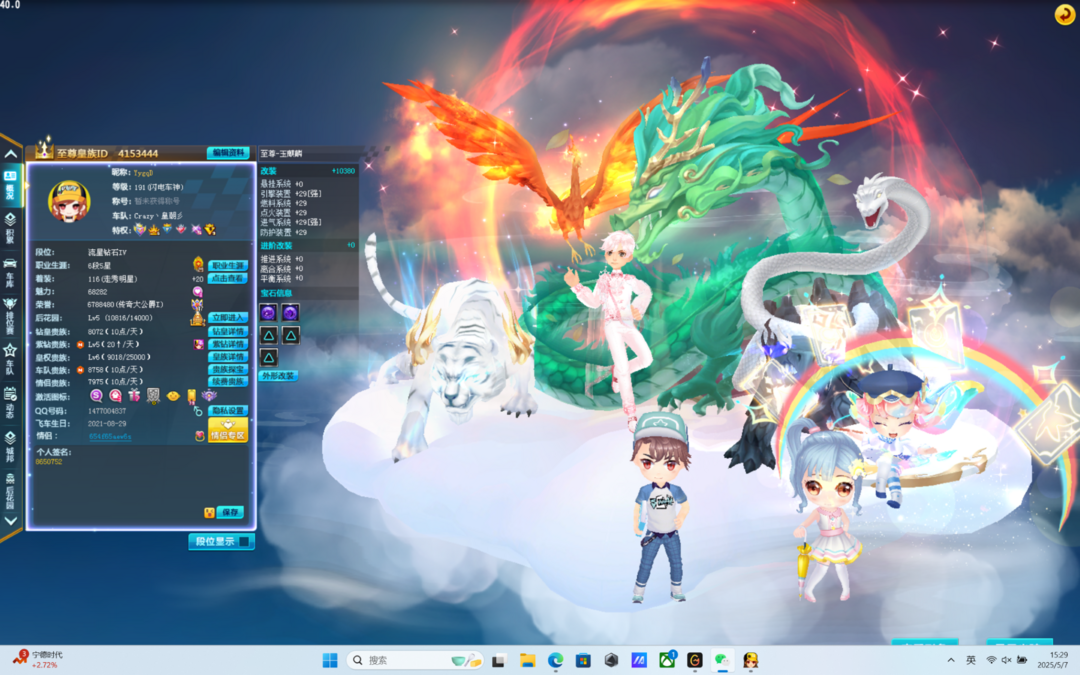The image size is (1080, 675).
Task: Click the player avatar portrait
Action: pyautogui.click(x=69, y=201)
